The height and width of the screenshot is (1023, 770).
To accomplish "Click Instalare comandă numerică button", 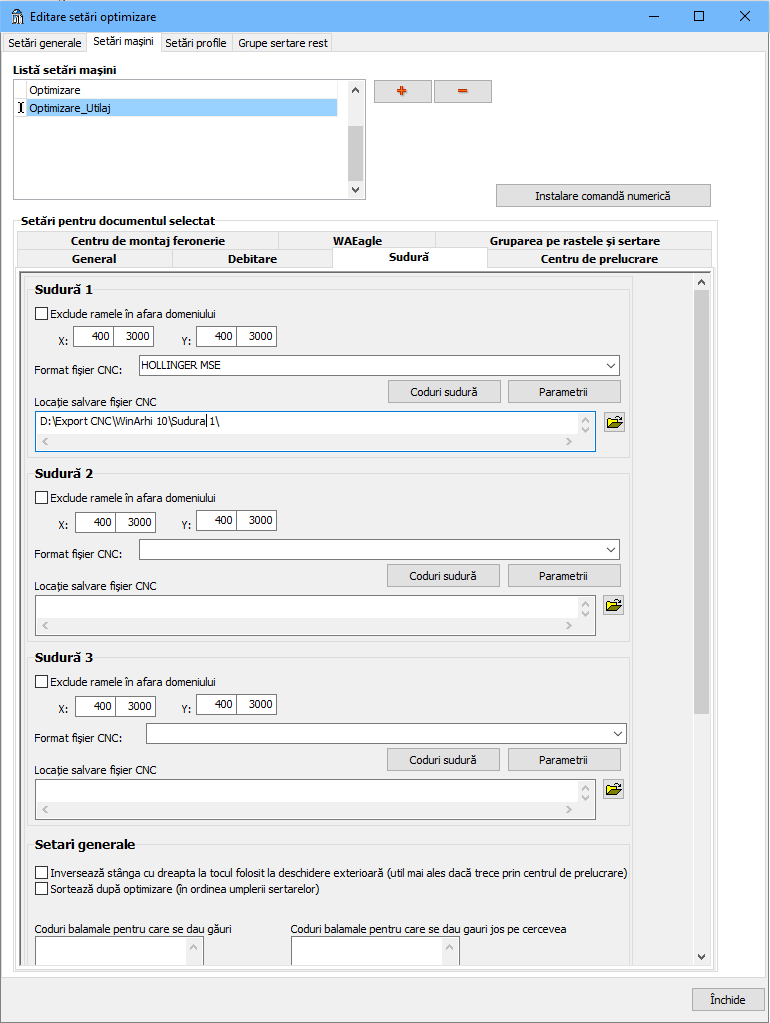I will [x=603, y=196].
